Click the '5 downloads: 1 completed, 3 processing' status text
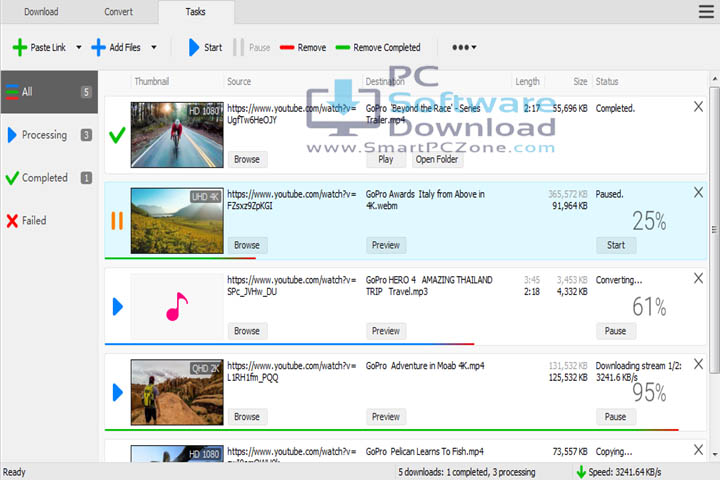The width and height of the screenshot is (720, 480). tap(467, 472)
